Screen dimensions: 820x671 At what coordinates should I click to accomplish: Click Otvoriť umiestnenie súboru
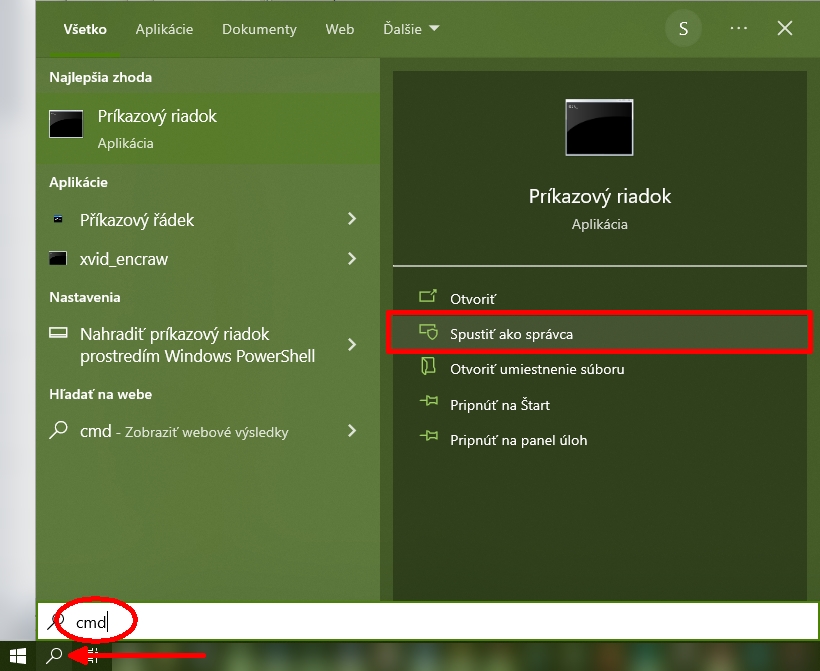(x=537, y=369)
